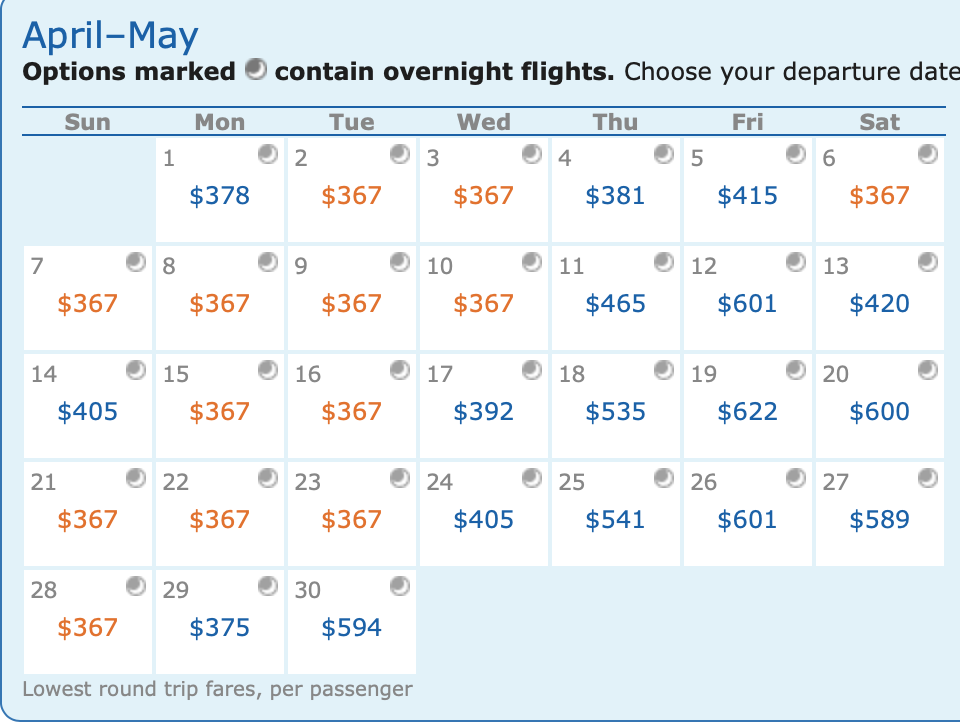The width and height of the screenshot is (960, 726).
Task: Choose the $465 fare on April 11
Action: (x=615, y=304)
